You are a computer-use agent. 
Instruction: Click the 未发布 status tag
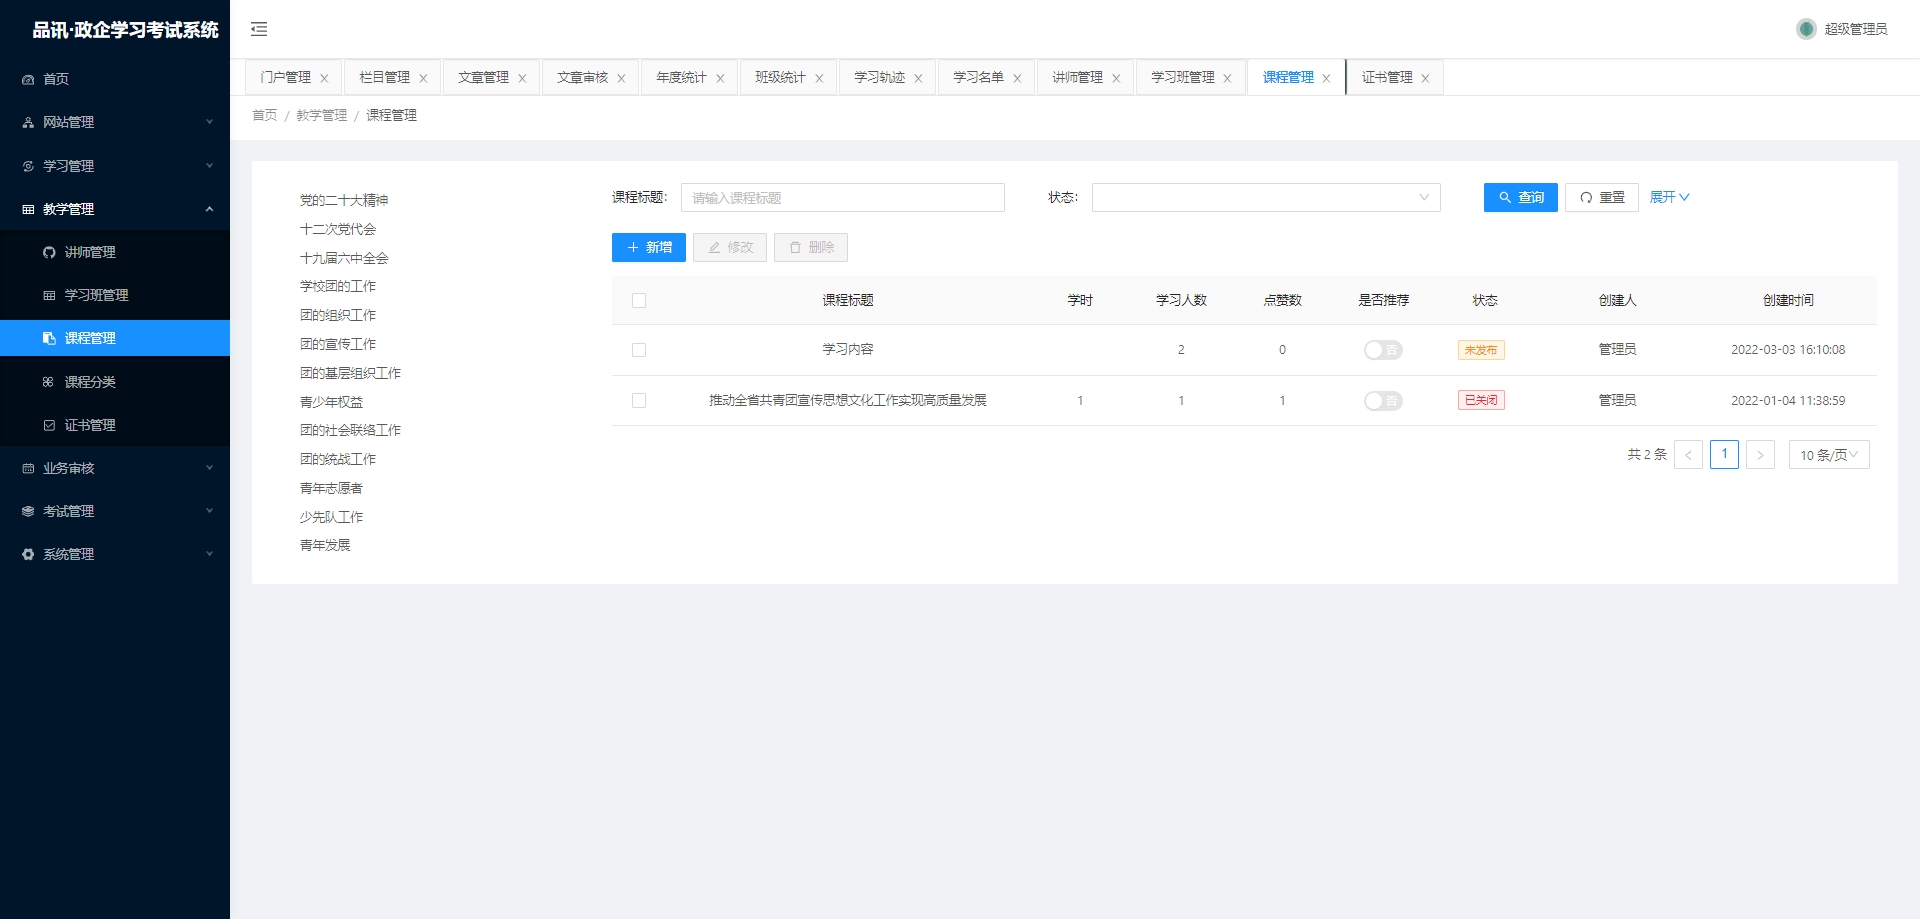click(x=1481, y=350)
